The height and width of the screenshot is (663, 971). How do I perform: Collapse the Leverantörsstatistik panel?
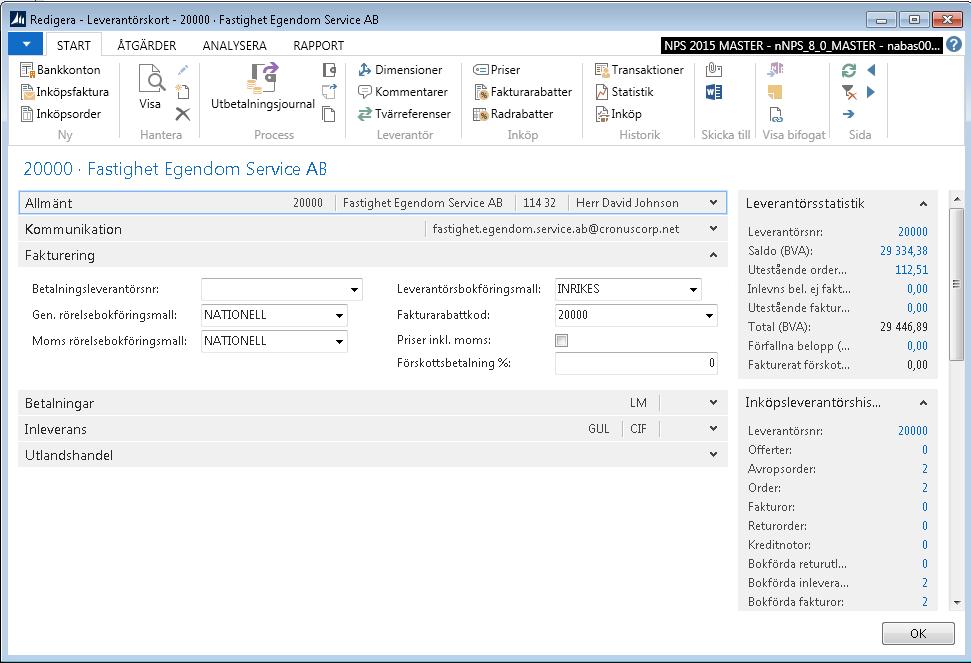point(923,204)
